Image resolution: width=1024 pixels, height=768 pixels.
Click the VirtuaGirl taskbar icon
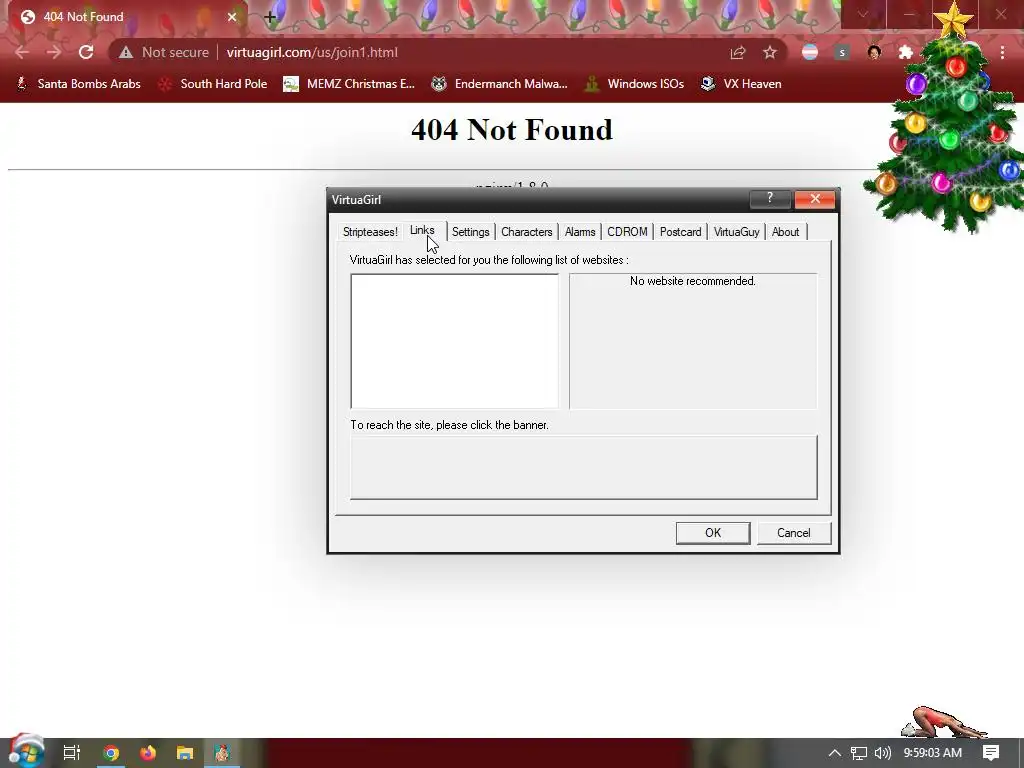pos(222,753)
